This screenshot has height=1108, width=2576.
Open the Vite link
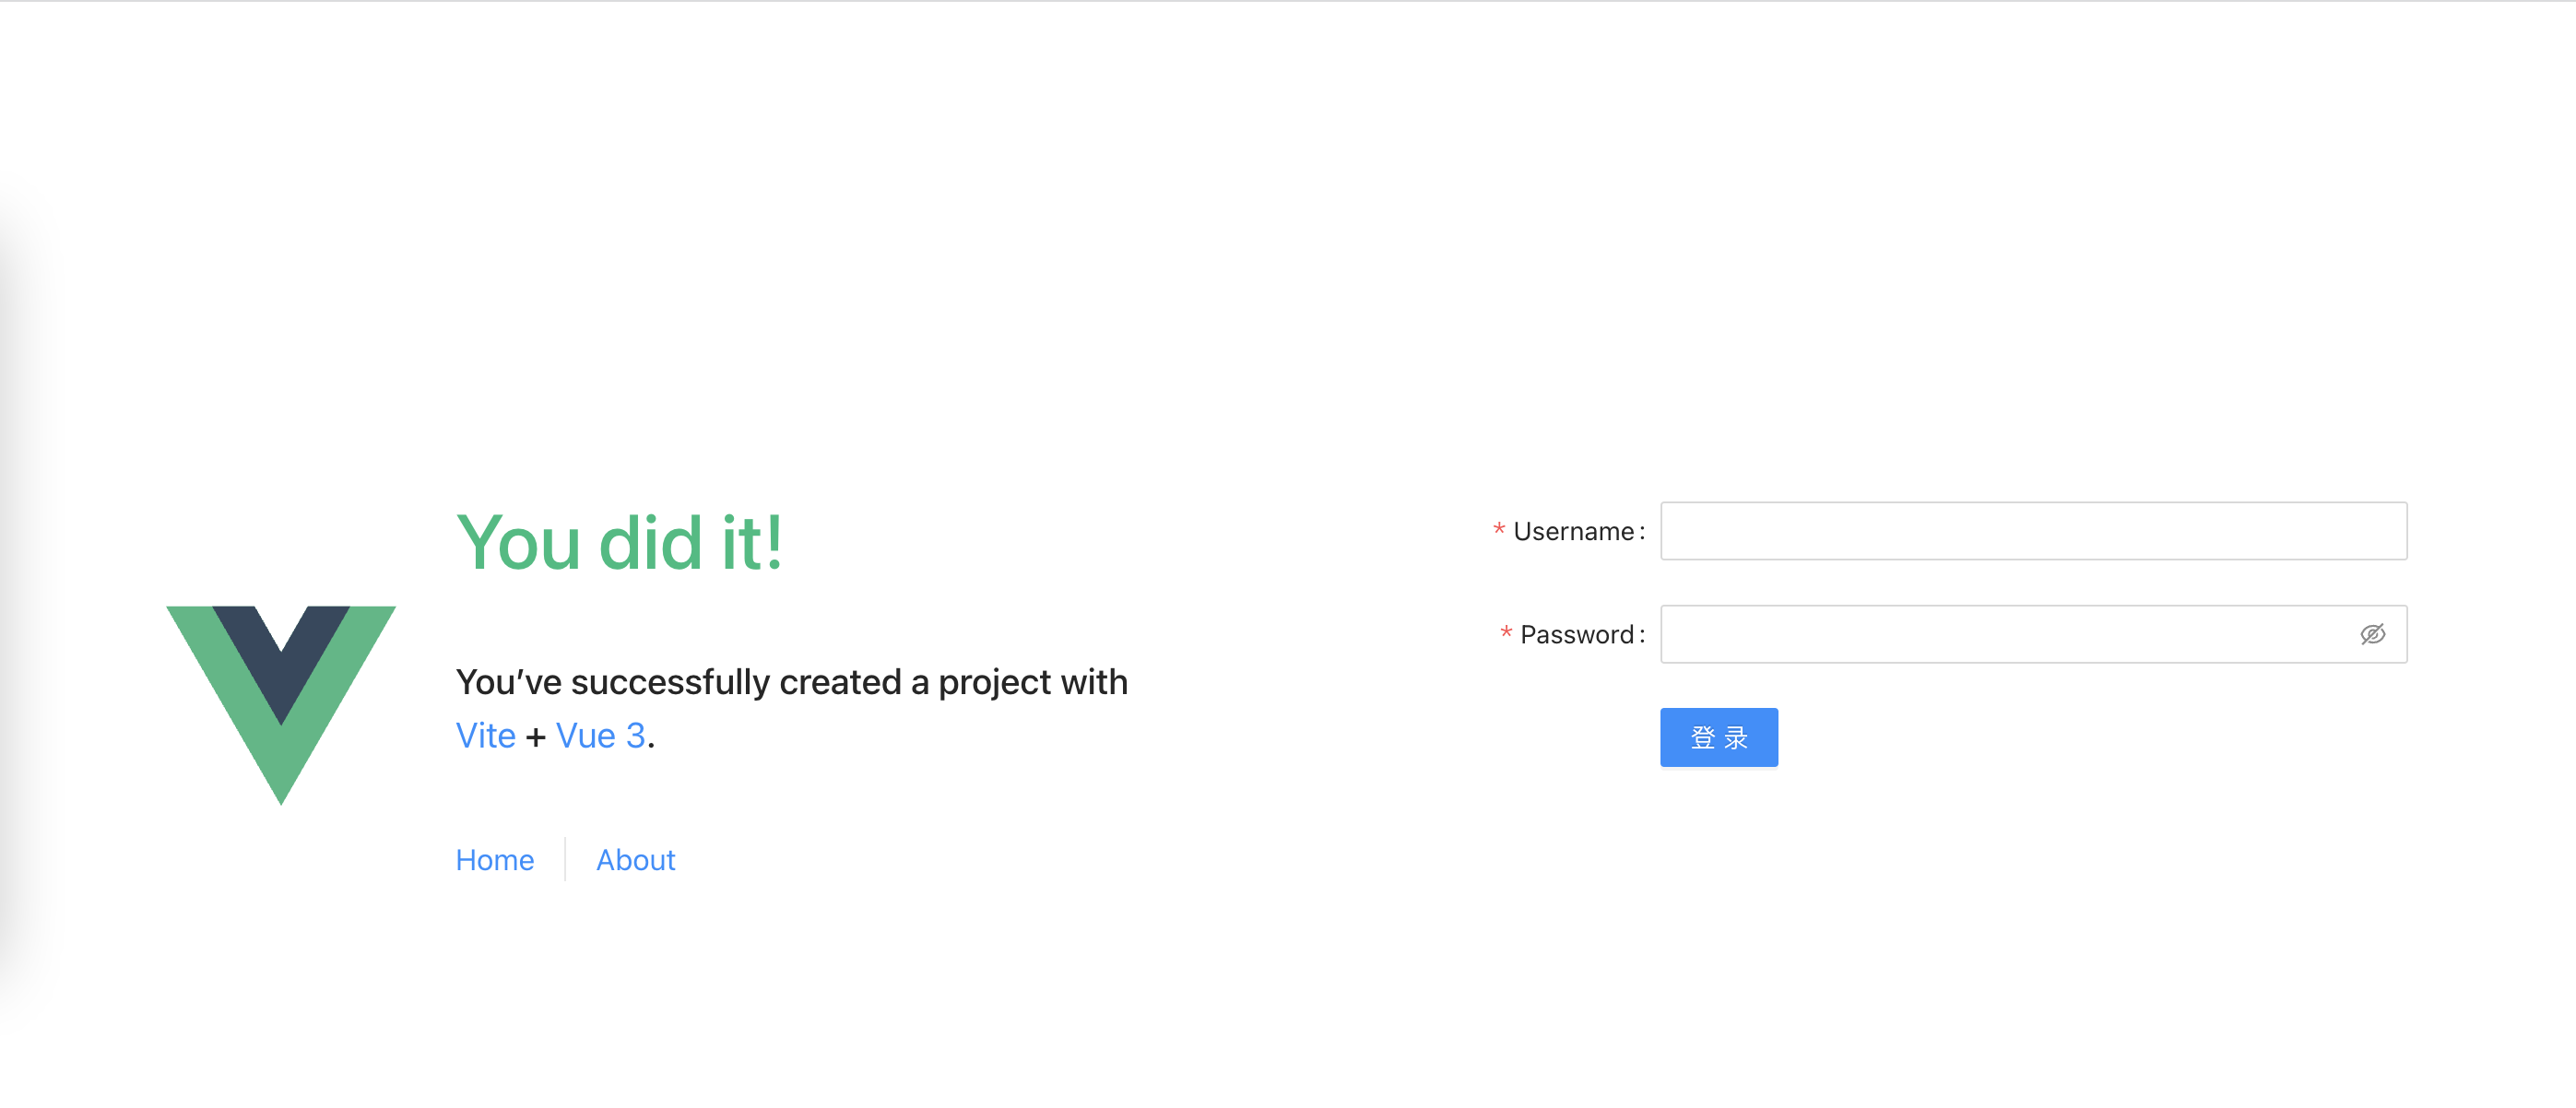click(x=486, y=736)
